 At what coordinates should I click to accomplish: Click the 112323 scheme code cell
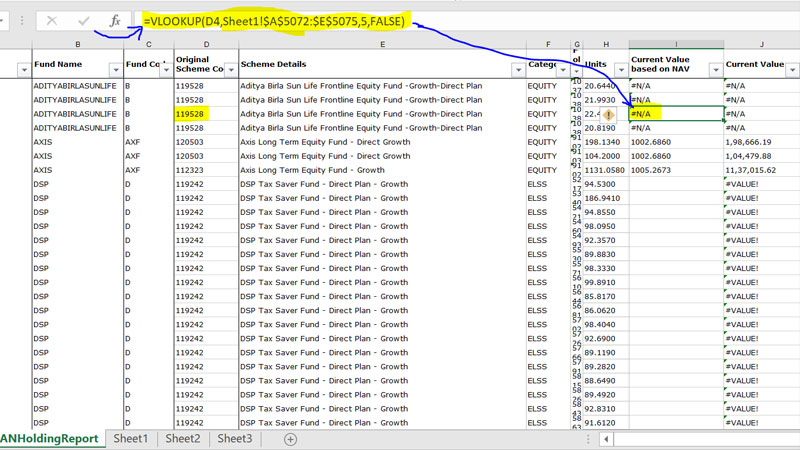(206, 170)
